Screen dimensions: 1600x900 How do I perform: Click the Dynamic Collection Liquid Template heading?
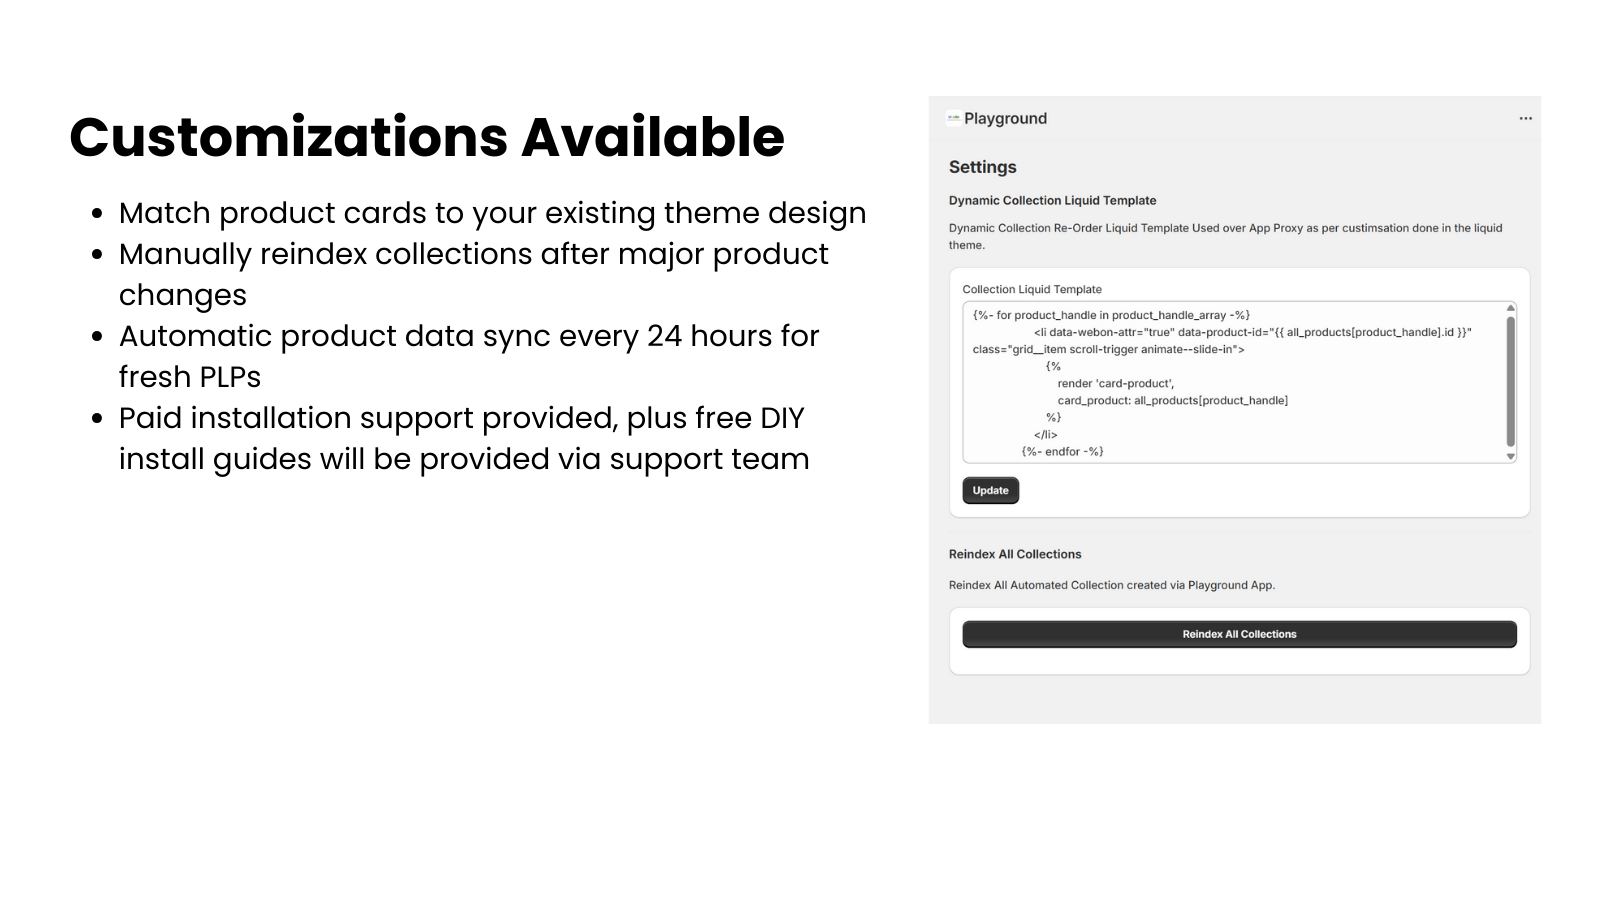pos(1052,200)
